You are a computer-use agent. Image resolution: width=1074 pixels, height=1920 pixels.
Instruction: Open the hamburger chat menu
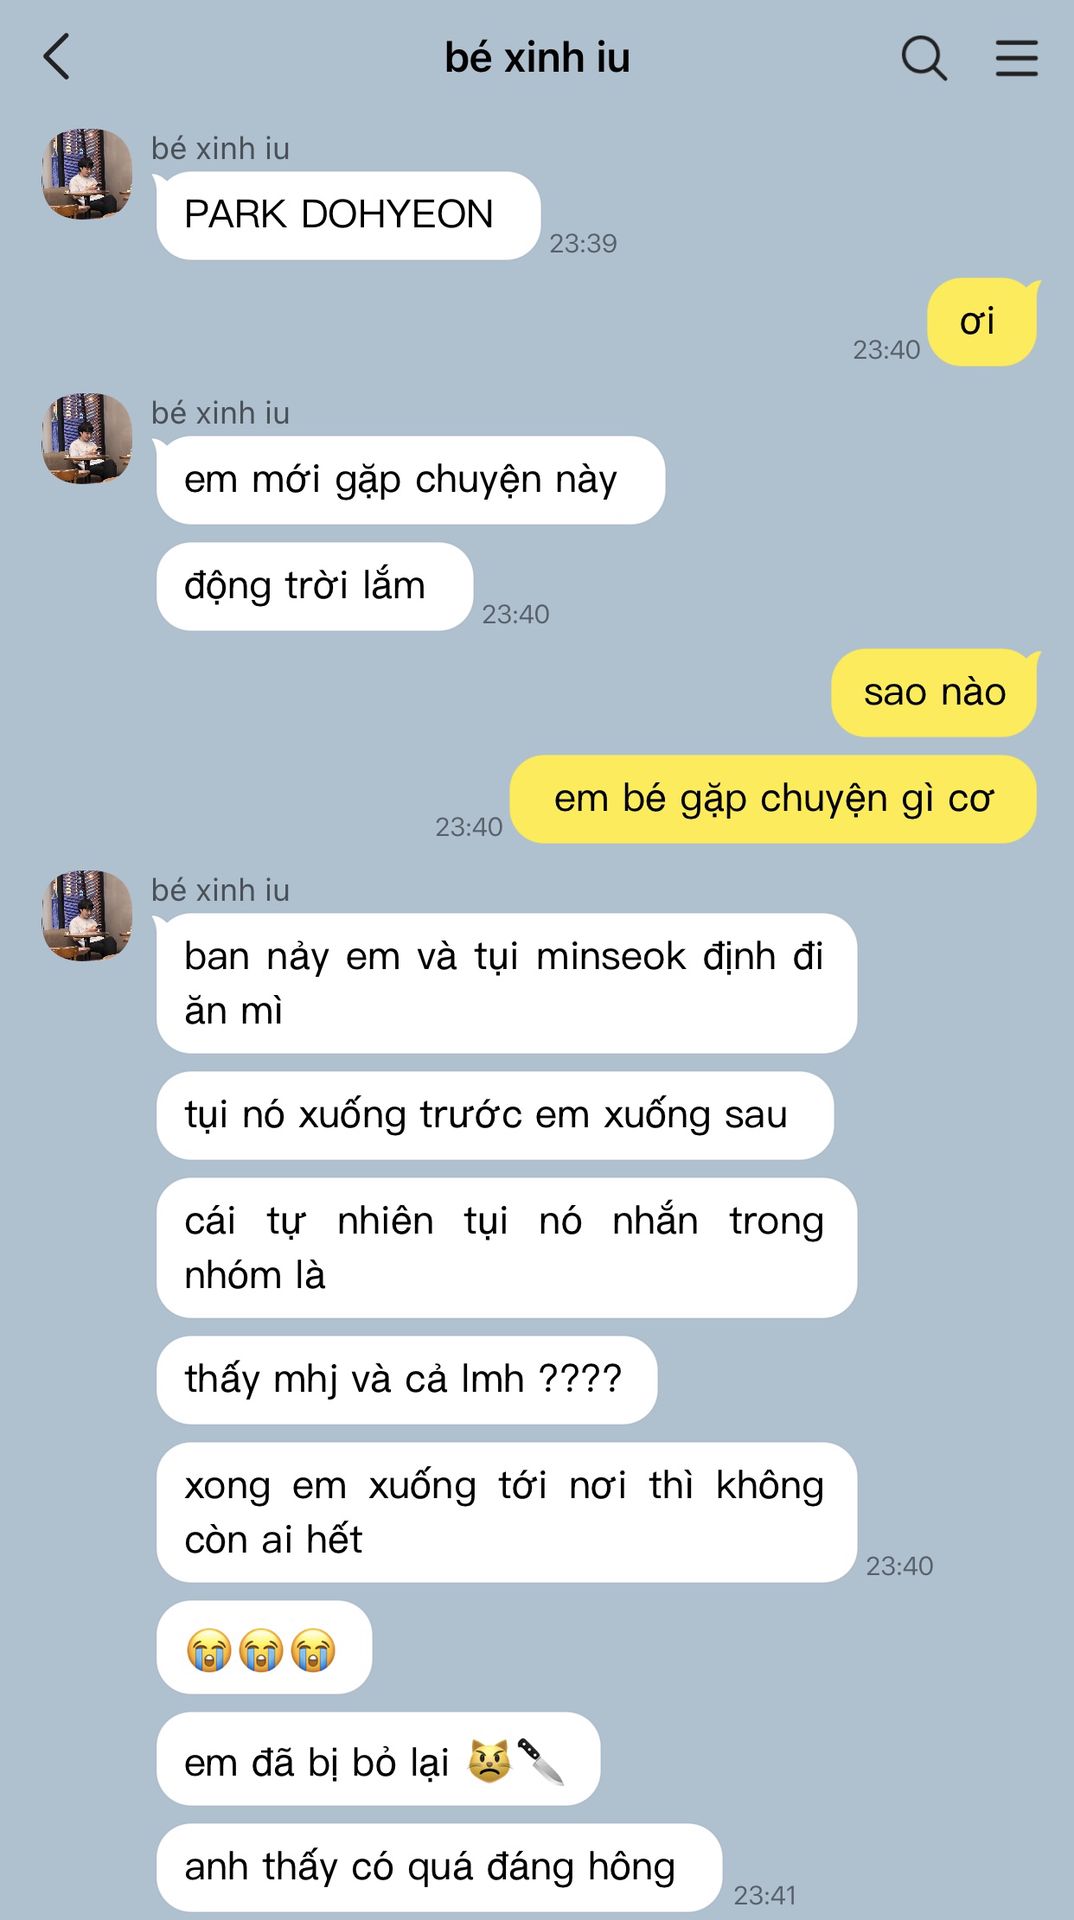[1016, 57]
